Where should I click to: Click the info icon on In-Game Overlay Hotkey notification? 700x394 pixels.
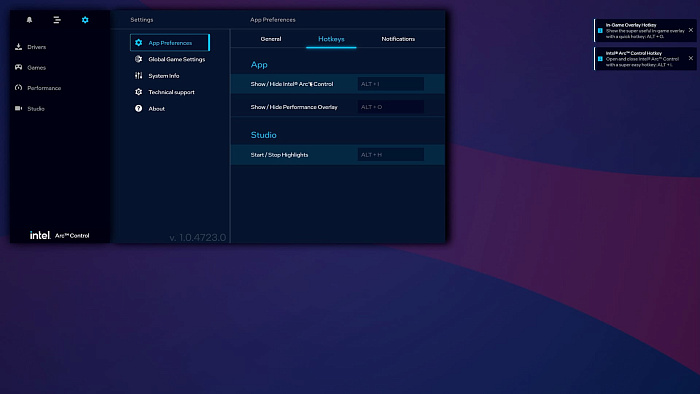(600, 31)
